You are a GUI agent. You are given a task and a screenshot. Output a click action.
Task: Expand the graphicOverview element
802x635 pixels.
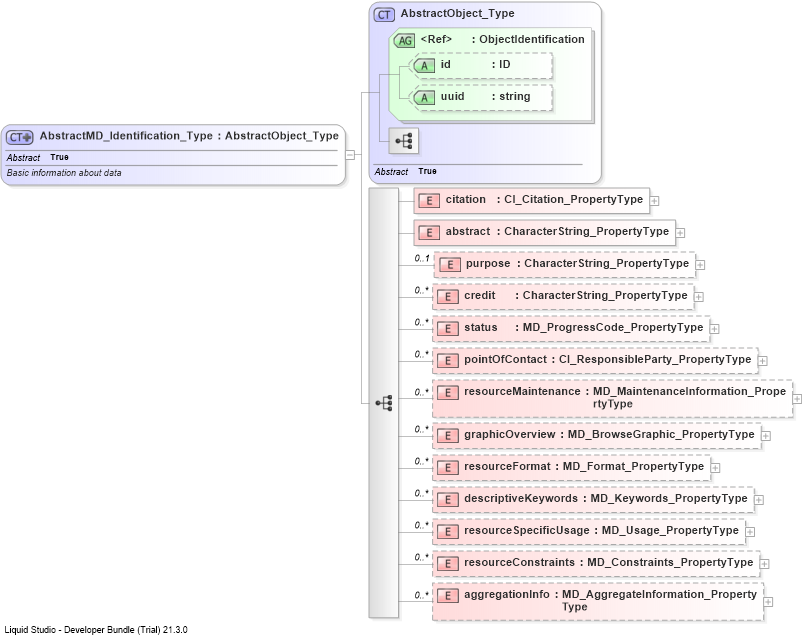point(766,436)
